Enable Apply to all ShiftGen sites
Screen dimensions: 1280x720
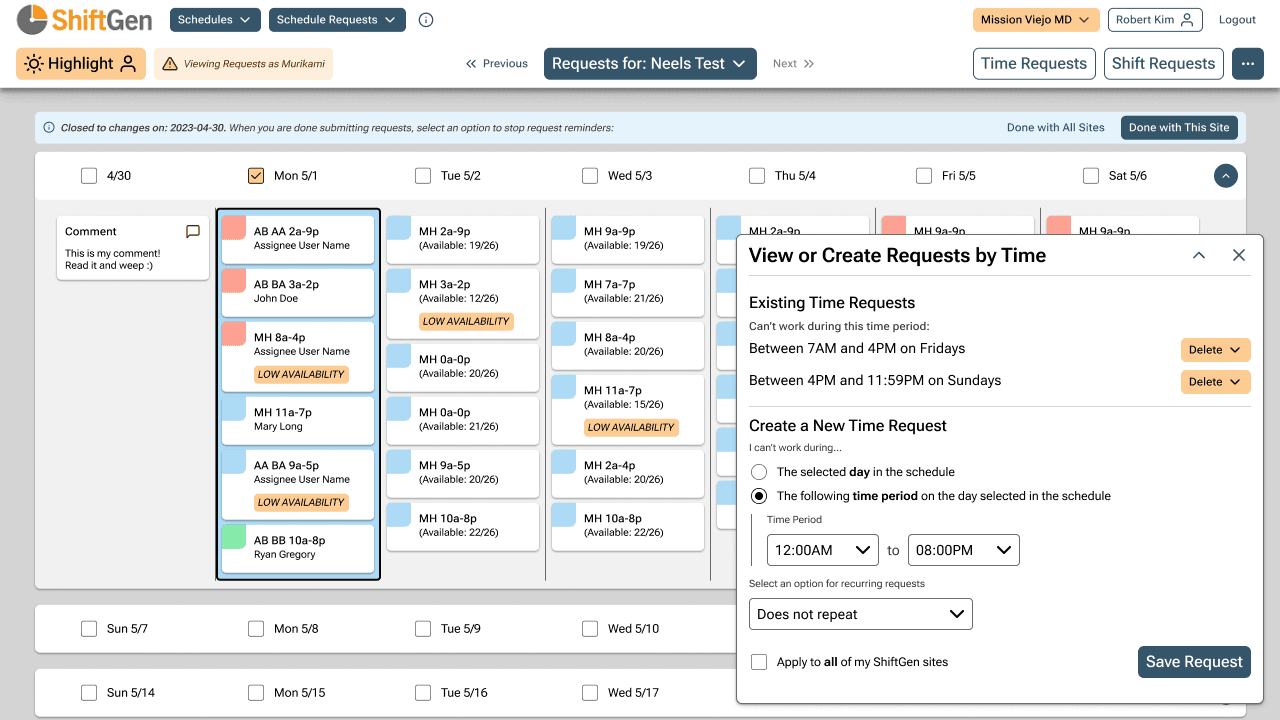759,662
